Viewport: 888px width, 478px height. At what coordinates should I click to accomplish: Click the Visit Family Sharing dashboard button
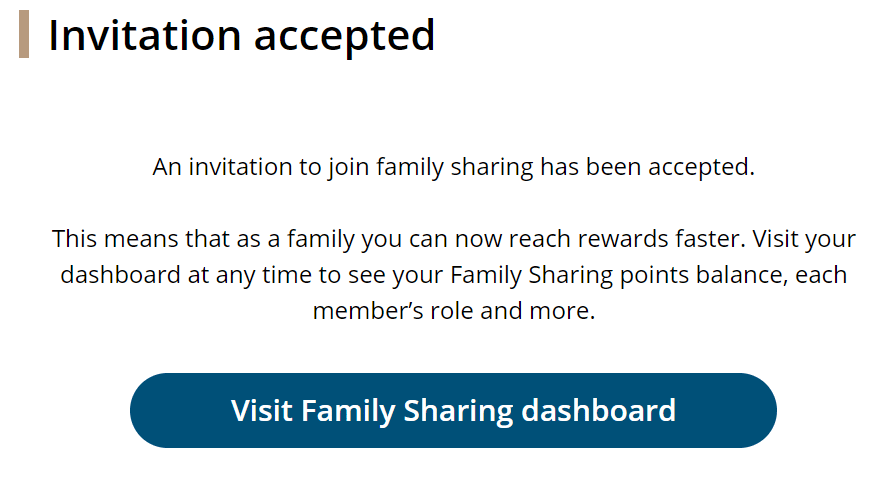tap(453, 410)
